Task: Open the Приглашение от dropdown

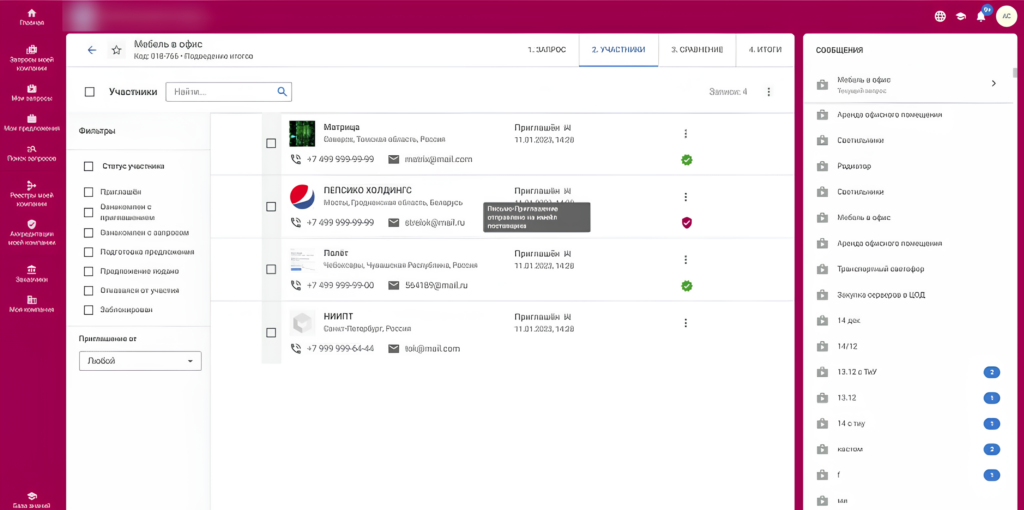Action: [140, 361]
